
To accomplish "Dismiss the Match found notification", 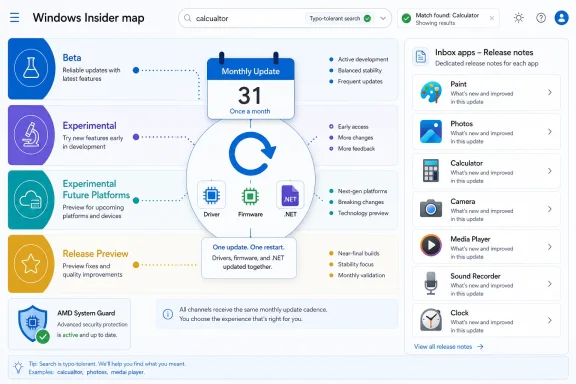I will [x=492, y=18].
